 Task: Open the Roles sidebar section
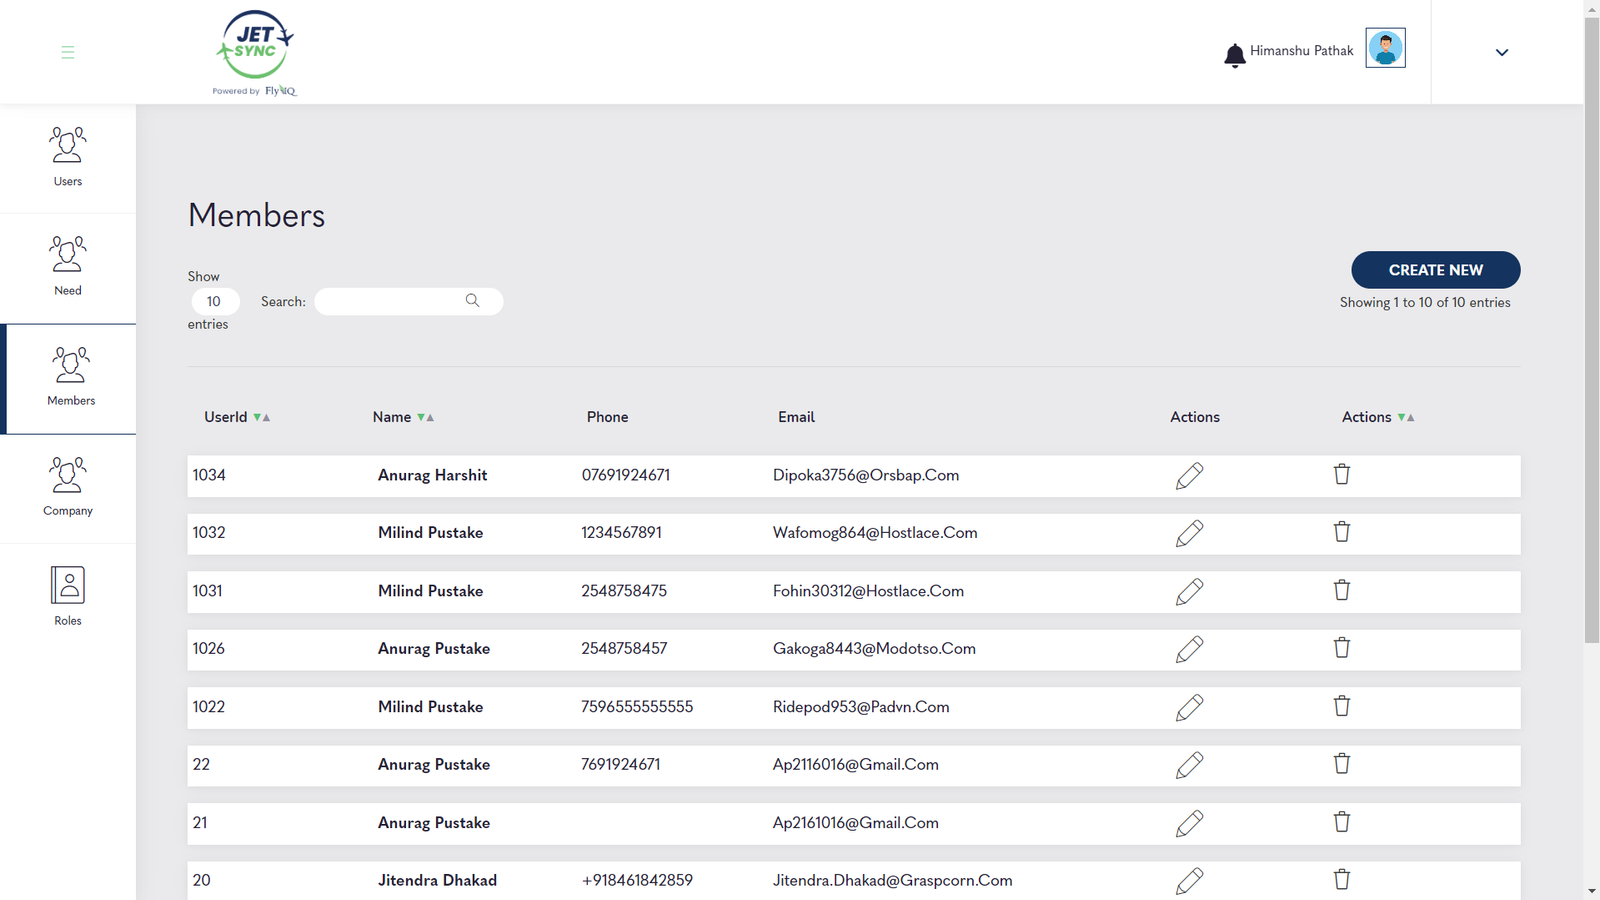pyautogui.click(x=68, y=597)
